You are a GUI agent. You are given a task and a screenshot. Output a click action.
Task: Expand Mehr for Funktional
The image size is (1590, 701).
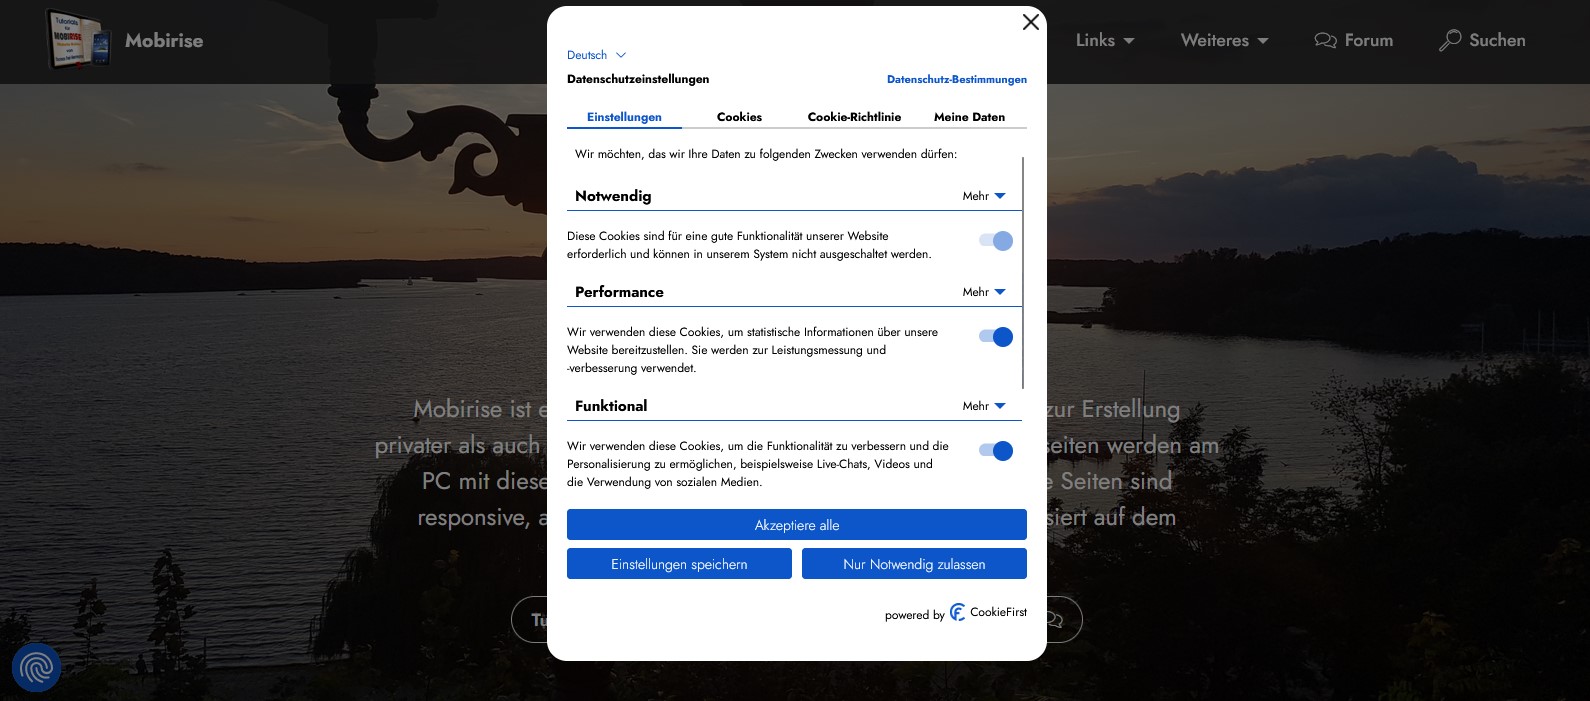[984, 406]
